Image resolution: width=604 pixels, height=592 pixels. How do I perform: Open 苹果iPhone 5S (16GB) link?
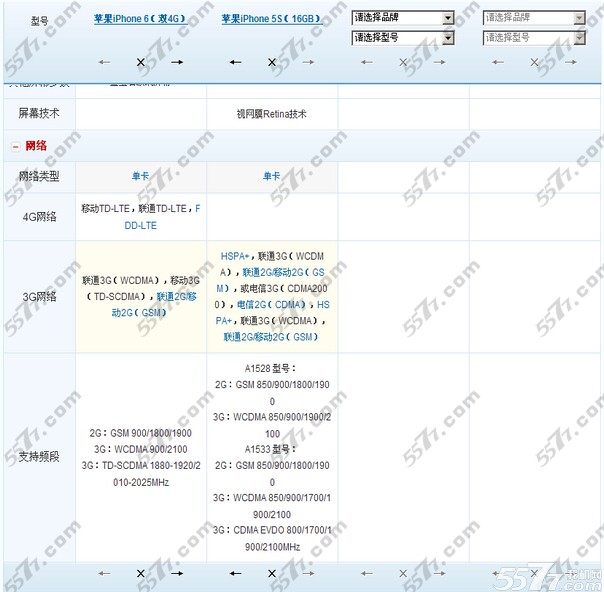coord(272,18)
